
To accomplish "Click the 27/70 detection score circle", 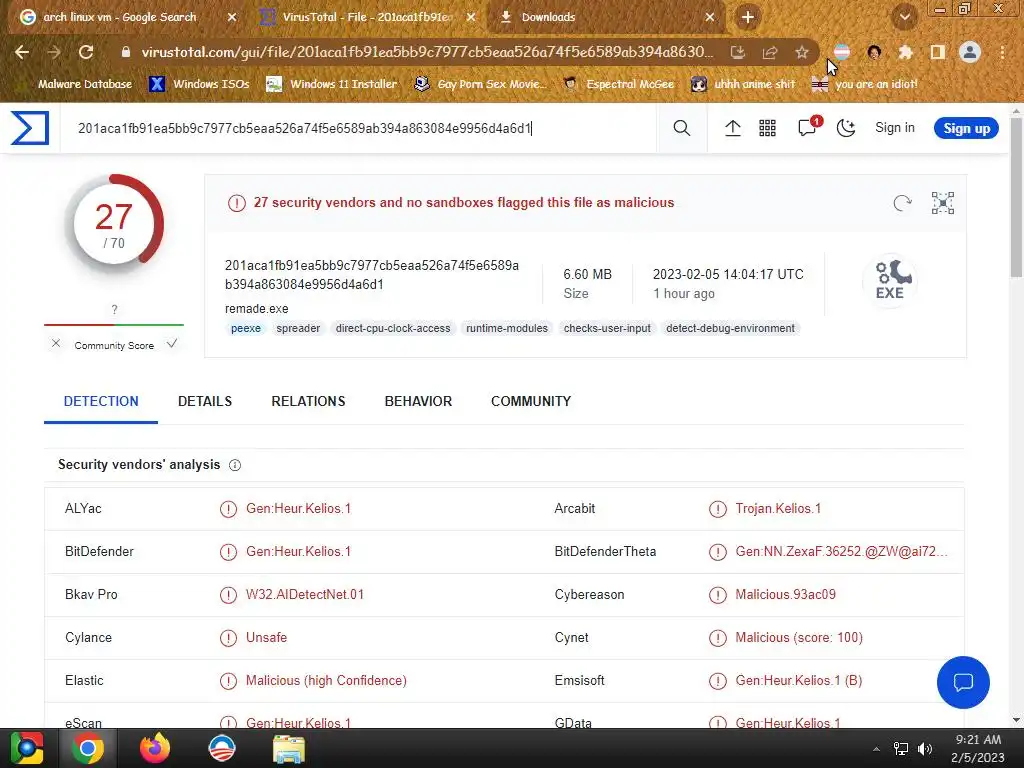I will (114, 224).
